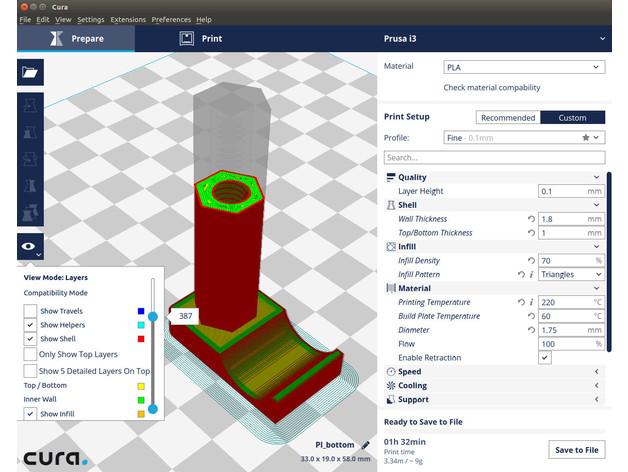628x472 pixels.
Task: Expand the Speed section chevron
Action: 596,372
